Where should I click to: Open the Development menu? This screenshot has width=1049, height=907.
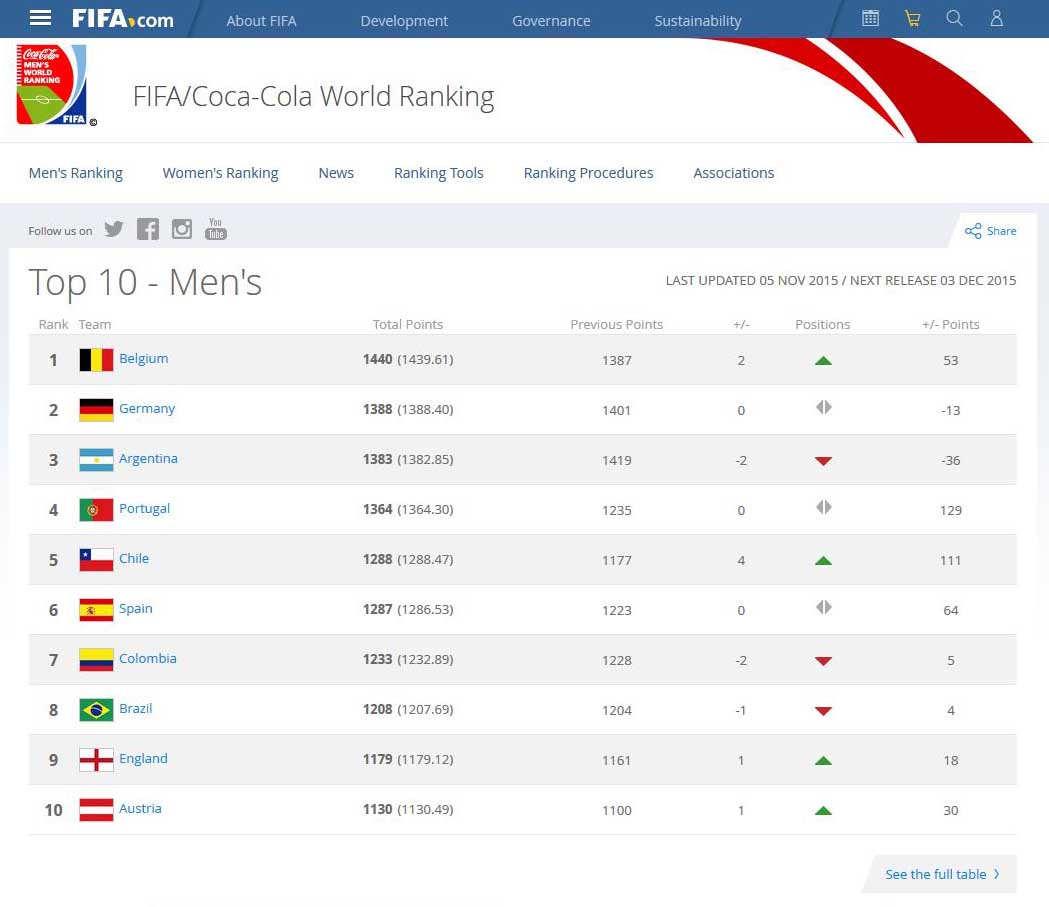click(404, 21)
